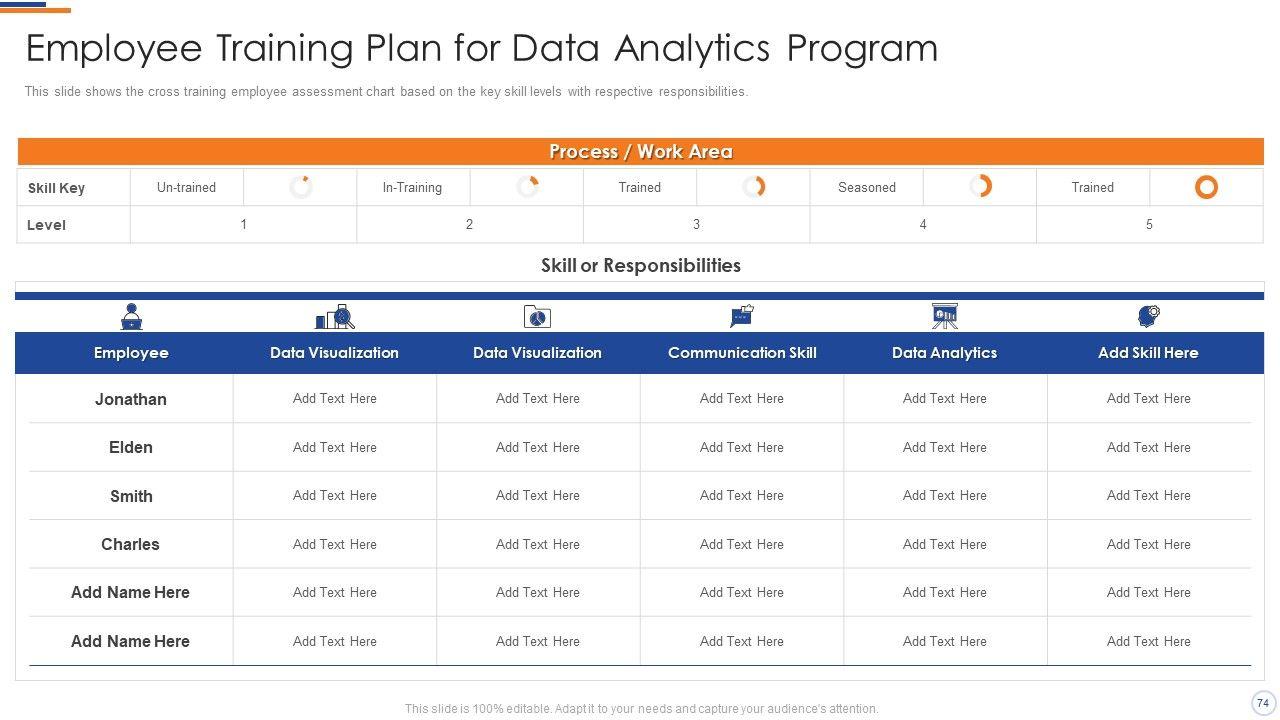This screenshot has width=1280, height=720.
Task: Click the progress ring beside In-Training
Action: coord(527,187)
